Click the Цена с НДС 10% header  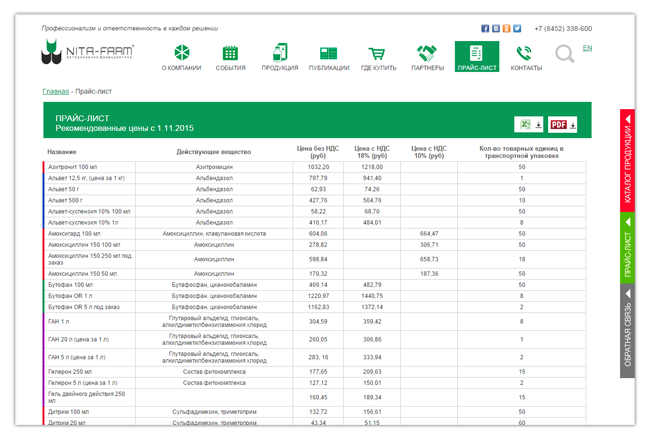pos(429,152)
